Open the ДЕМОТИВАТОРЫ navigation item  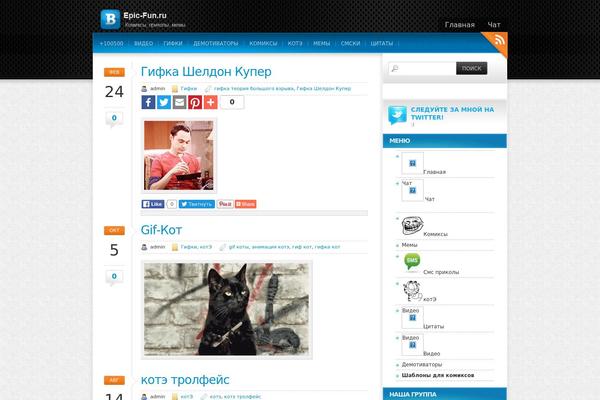tap(216, 44)
